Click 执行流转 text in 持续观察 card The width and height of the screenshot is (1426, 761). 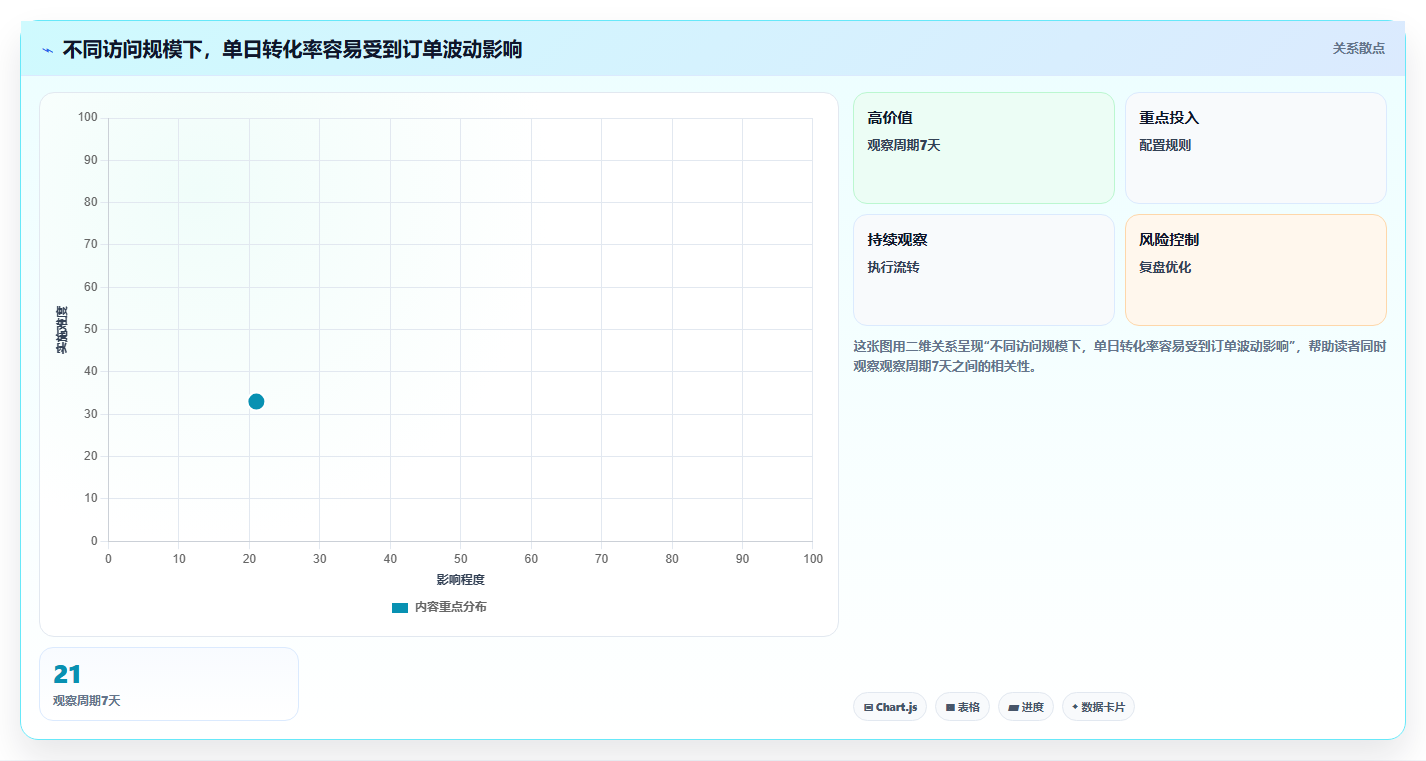(x=893, y=267)
